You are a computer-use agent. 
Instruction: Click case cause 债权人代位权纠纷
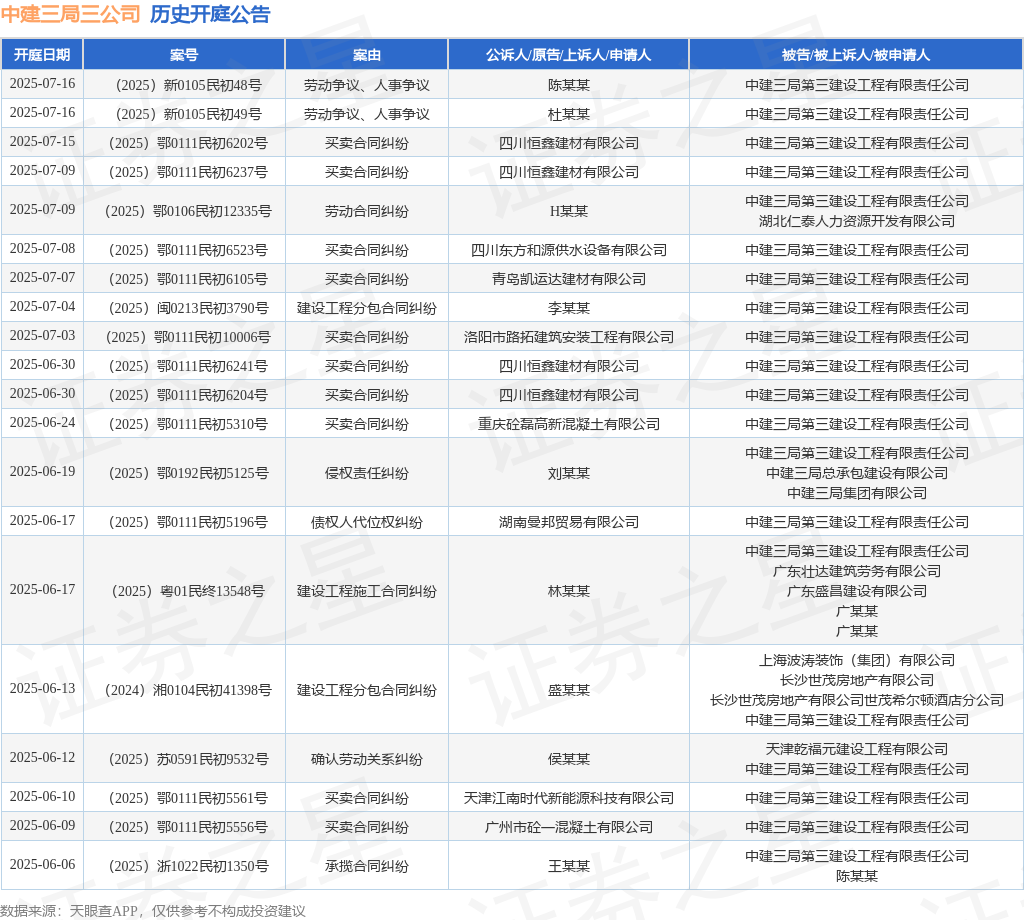point(366,522)
